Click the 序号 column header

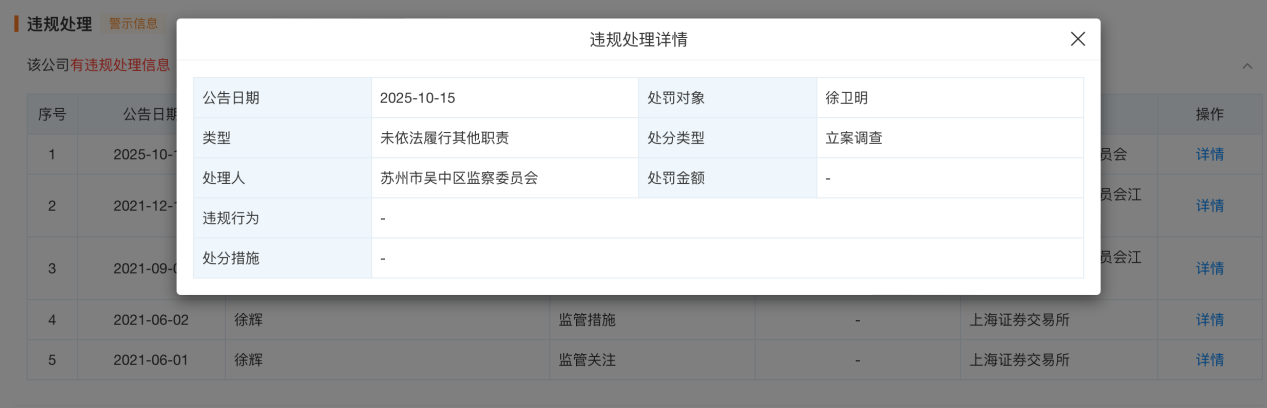click(x=52, y=114)
